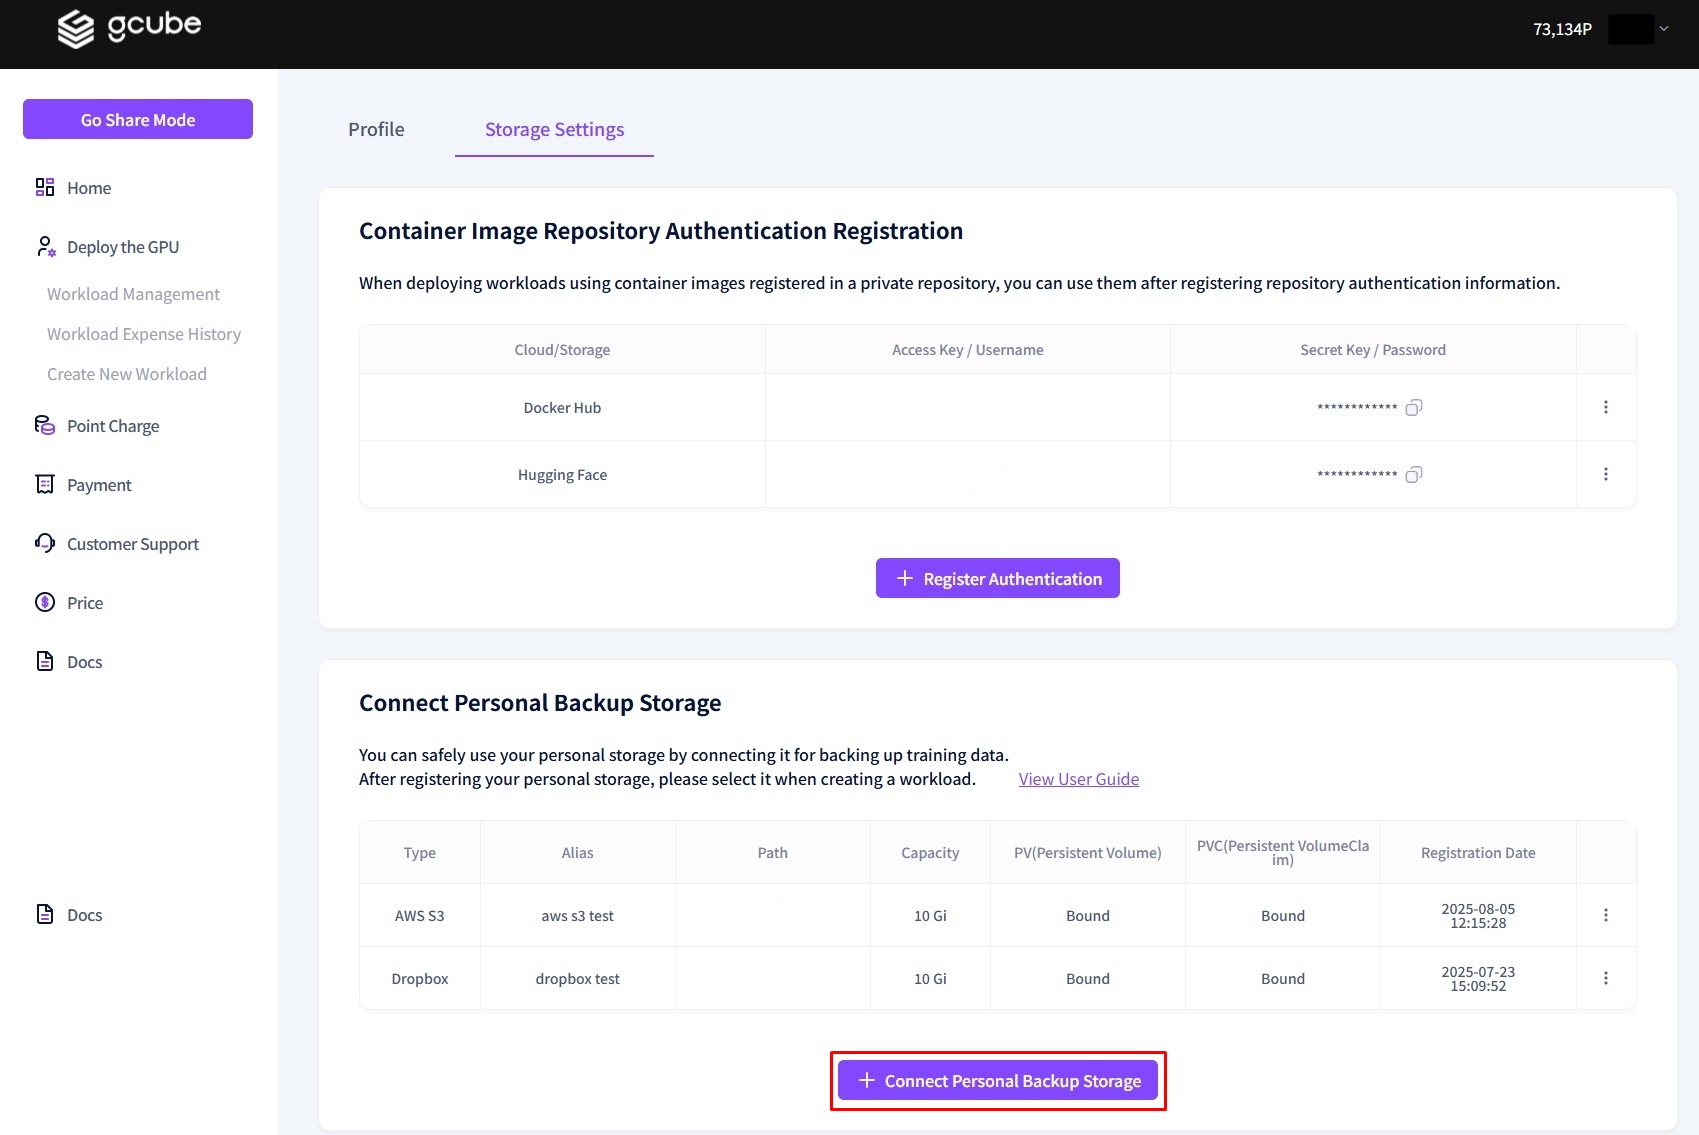Open the Home sidebar icon
The width and height of the screenshot is (1699, 1135).
(x=44, y=187)
